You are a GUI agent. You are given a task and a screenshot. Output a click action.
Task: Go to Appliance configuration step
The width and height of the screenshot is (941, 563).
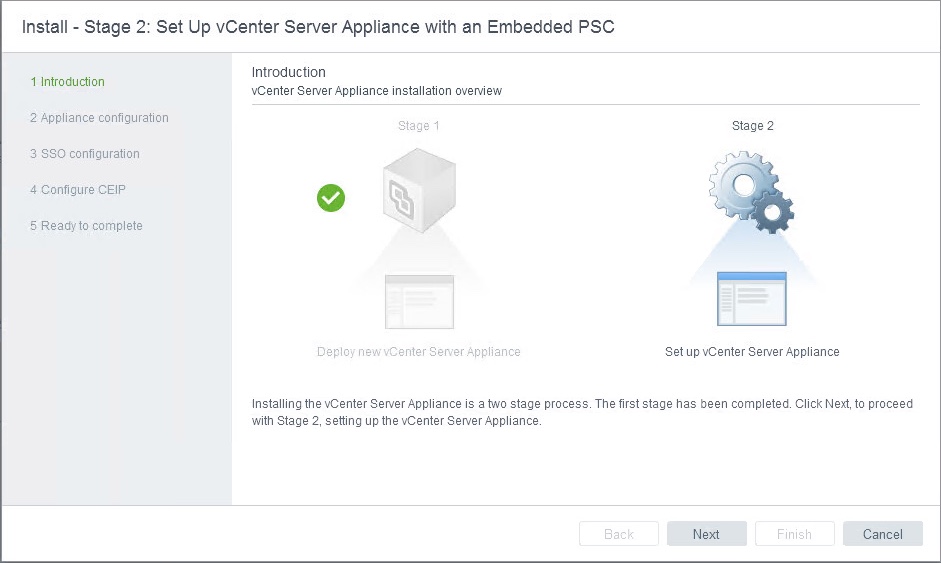(x=99, y=118)
